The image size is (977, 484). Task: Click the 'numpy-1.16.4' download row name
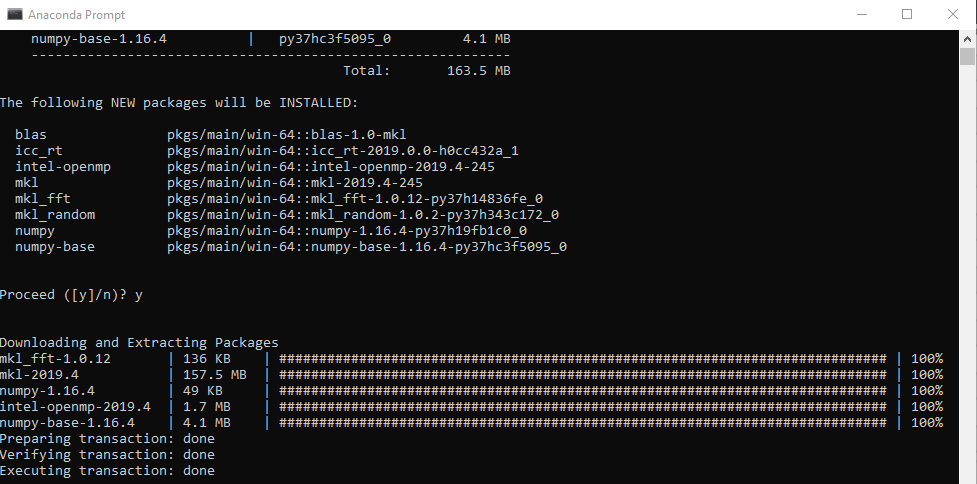click(x=47, y=391)
